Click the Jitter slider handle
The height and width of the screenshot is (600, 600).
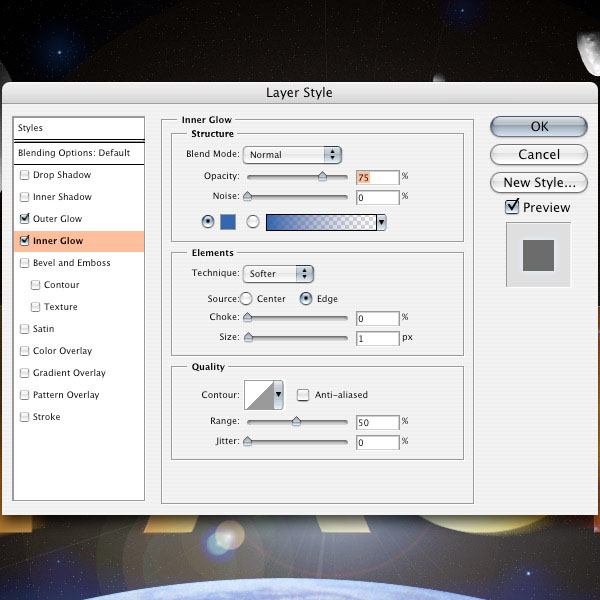tap(248, 442)
